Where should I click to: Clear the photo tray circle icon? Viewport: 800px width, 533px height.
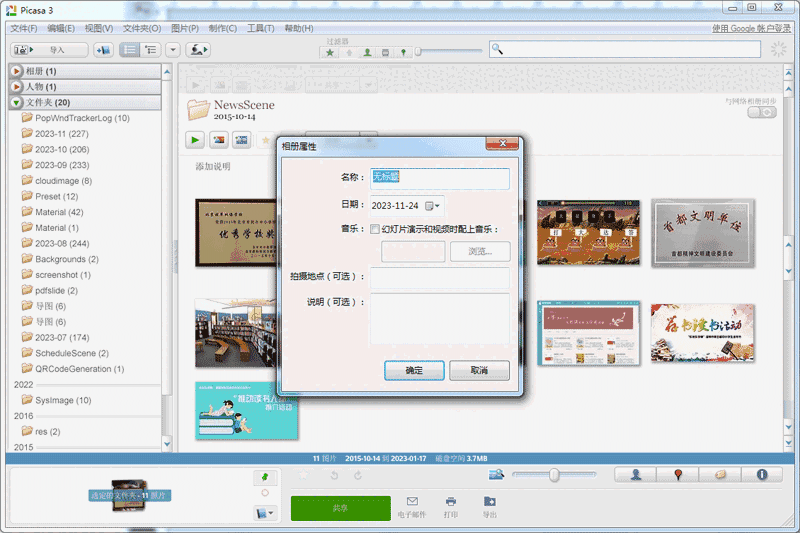pyautogui.click(x=265, y=493)
